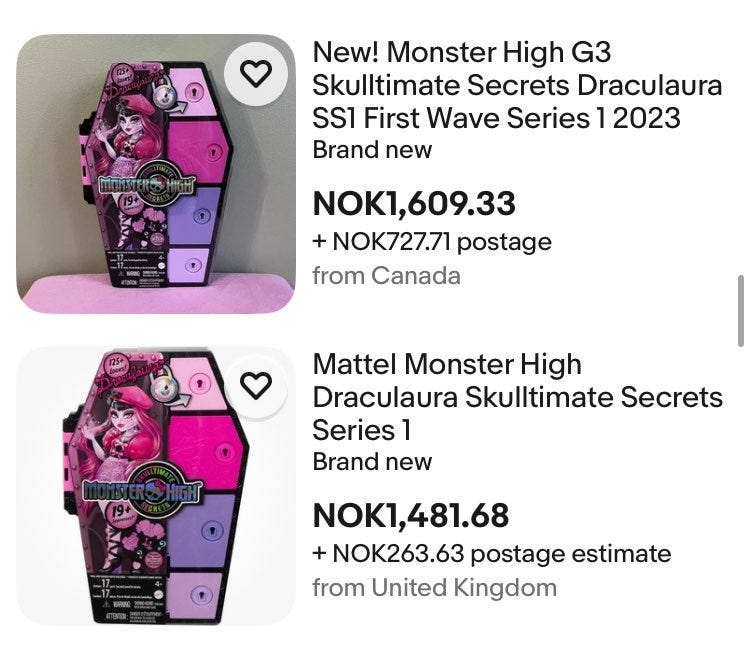This screenshot has width=750, height=657.
Task: Click 'Brand new' under the second listing
Action: coord(372,462)
